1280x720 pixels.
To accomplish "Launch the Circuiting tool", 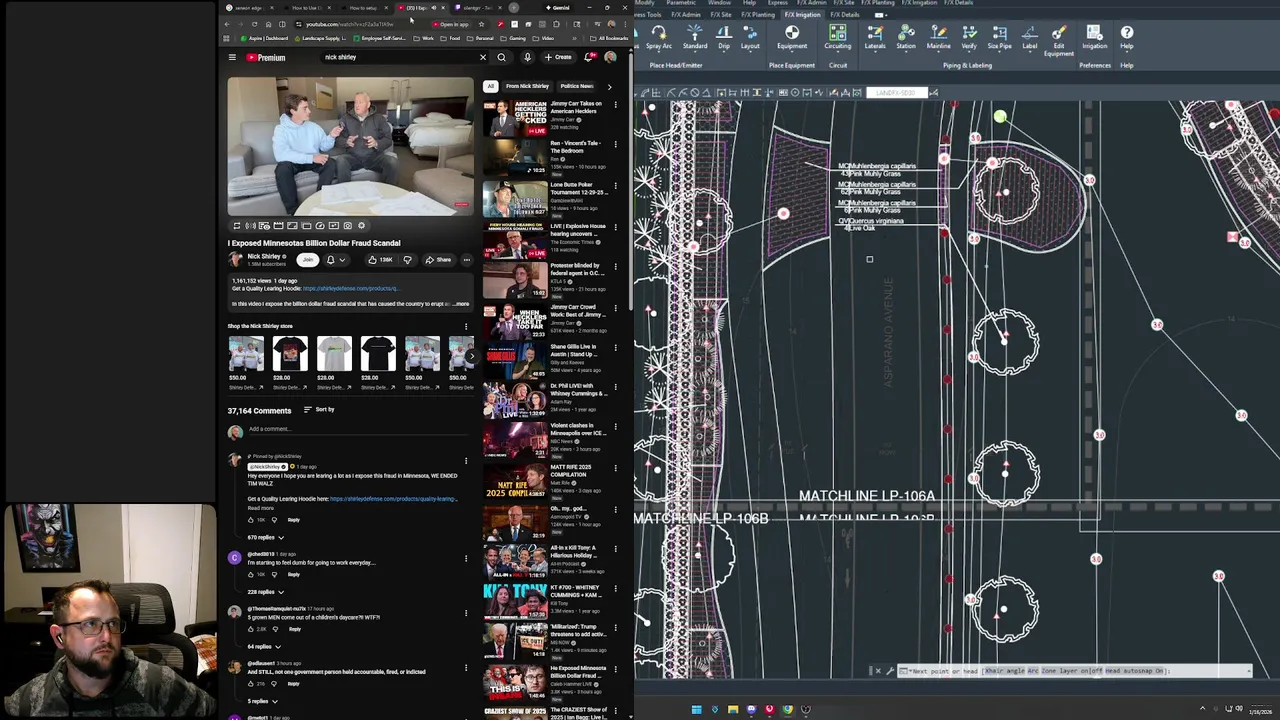I will pos(838,37).
